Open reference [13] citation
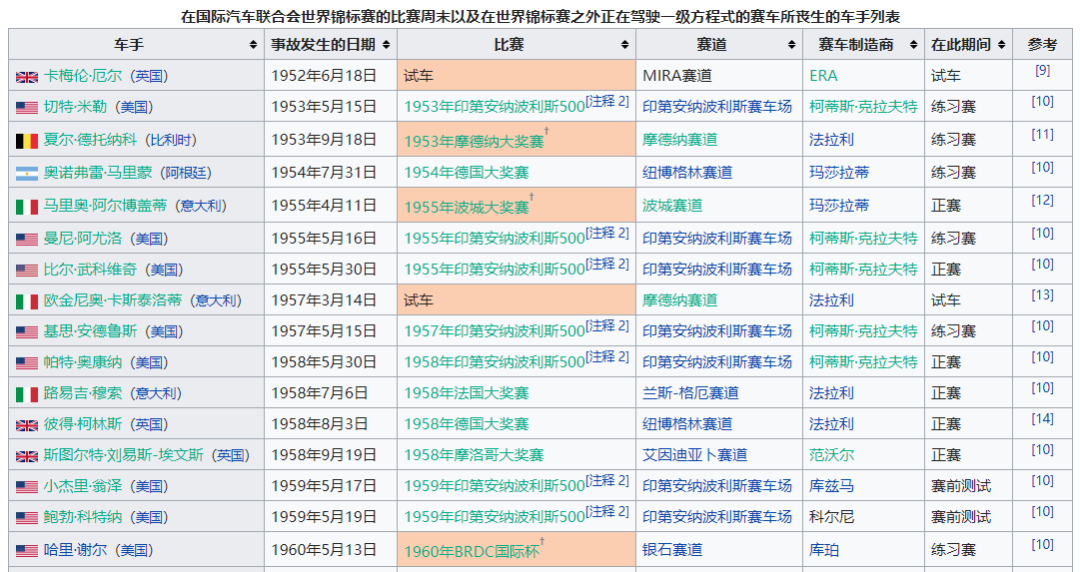1080x572 pixels. 1042,295
